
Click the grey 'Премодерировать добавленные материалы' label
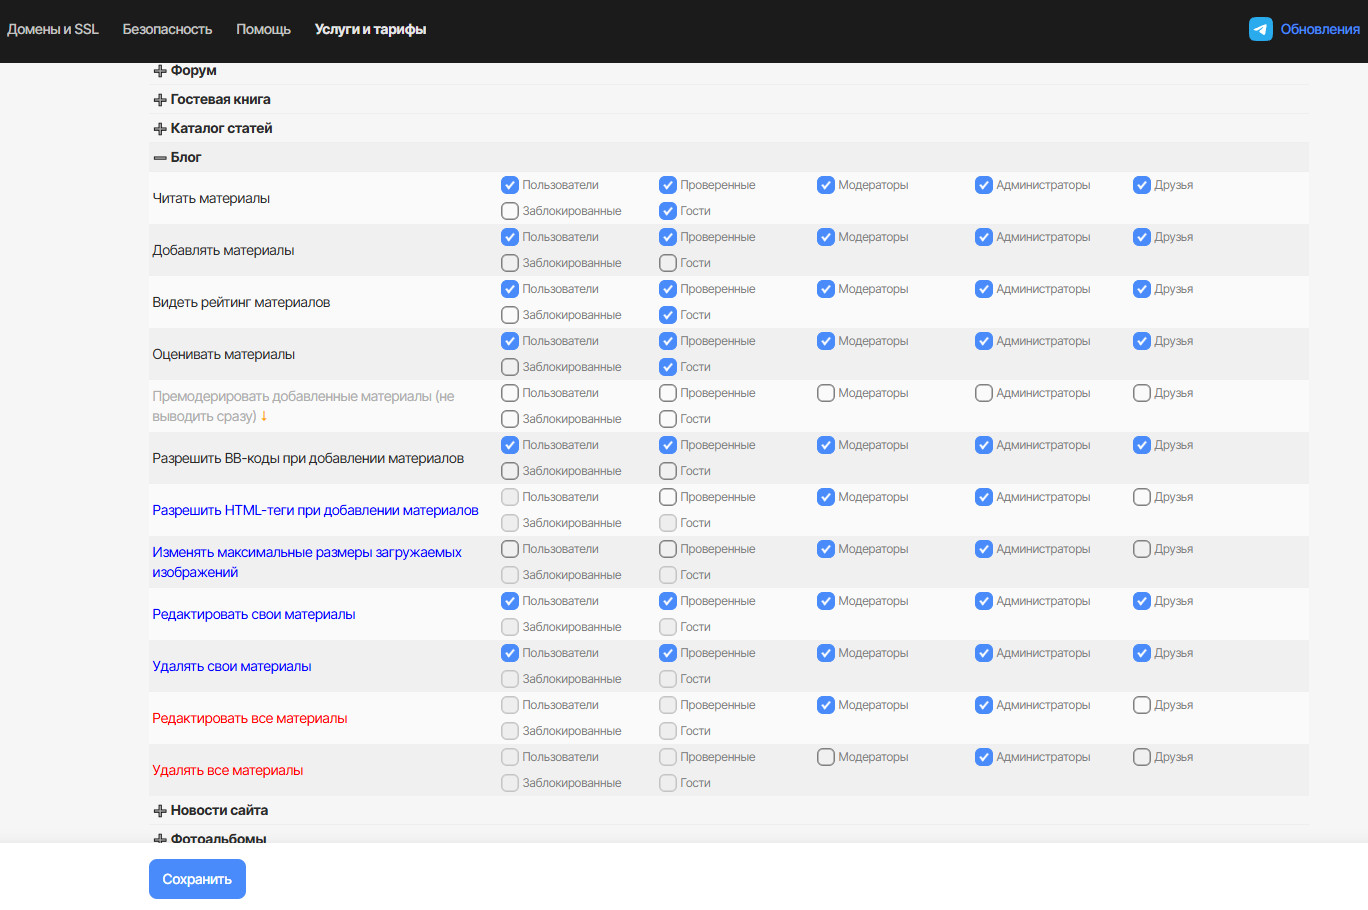click(x=303, y=406)
